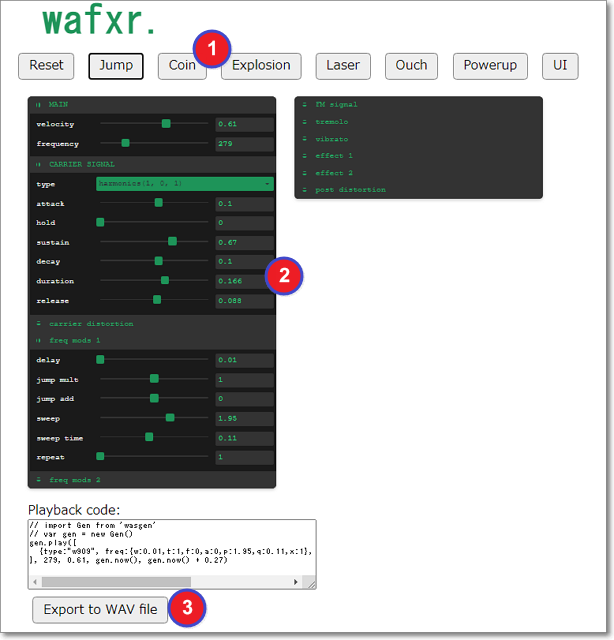Pick the Laser sound preset
Image resolution: width=614 pixels, height=640 pixels.
343,66
